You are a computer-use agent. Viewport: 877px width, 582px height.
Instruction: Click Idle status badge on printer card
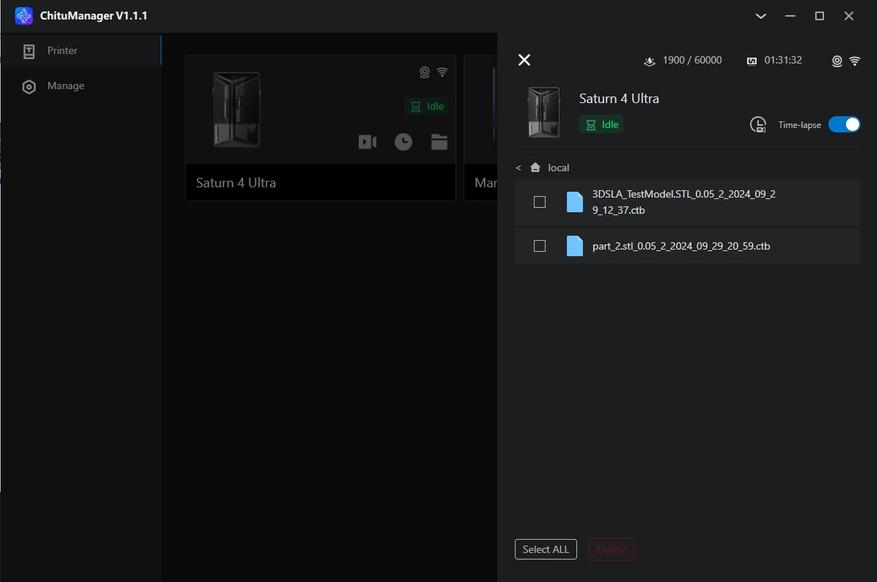click(427, 106)
